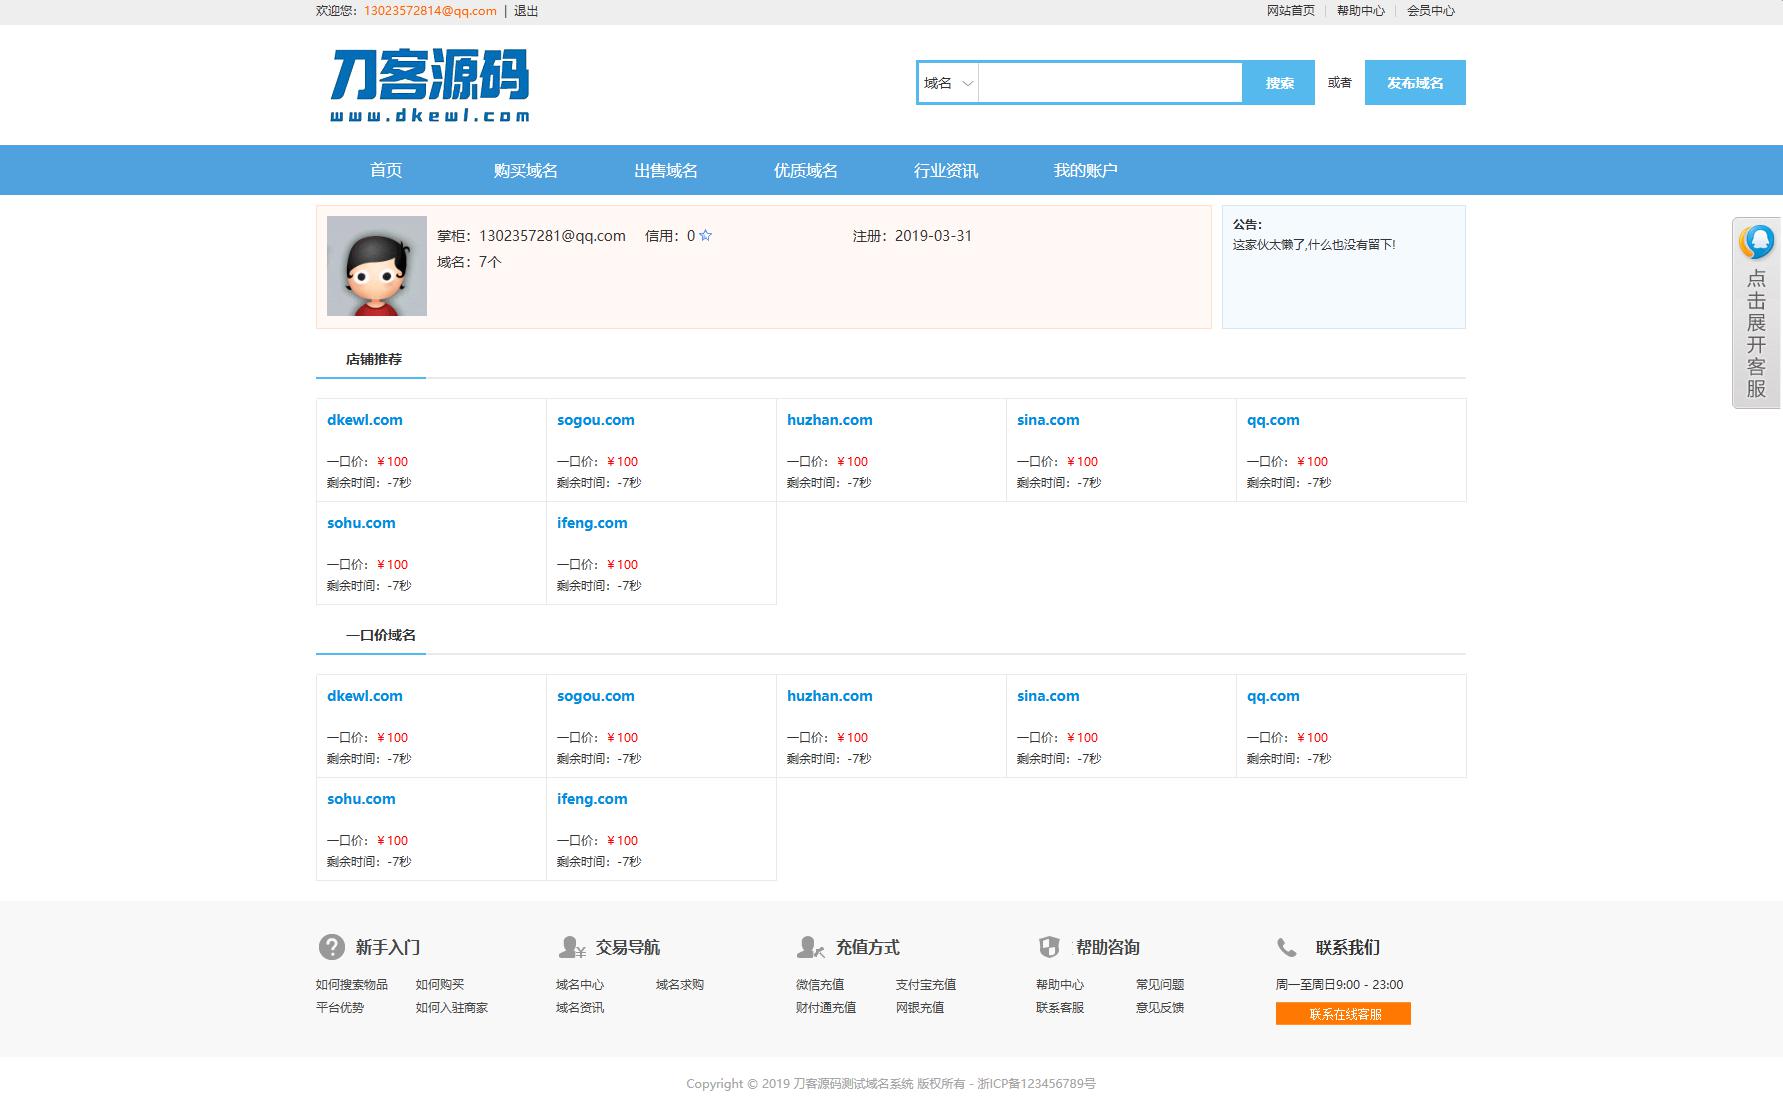Screen dimensions: 1783x1114
Task: Click 常见问题 footer link
Action: pos(1160,985)
